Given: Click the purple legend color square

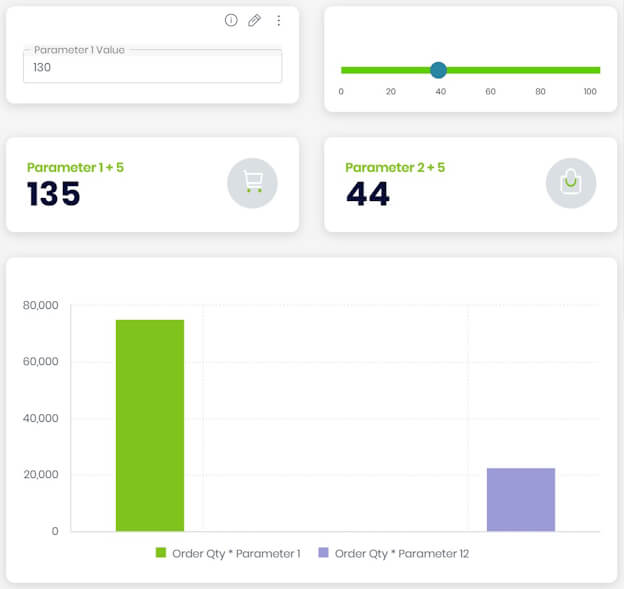Looking at the screenshot, I should [x=323, y=553].
